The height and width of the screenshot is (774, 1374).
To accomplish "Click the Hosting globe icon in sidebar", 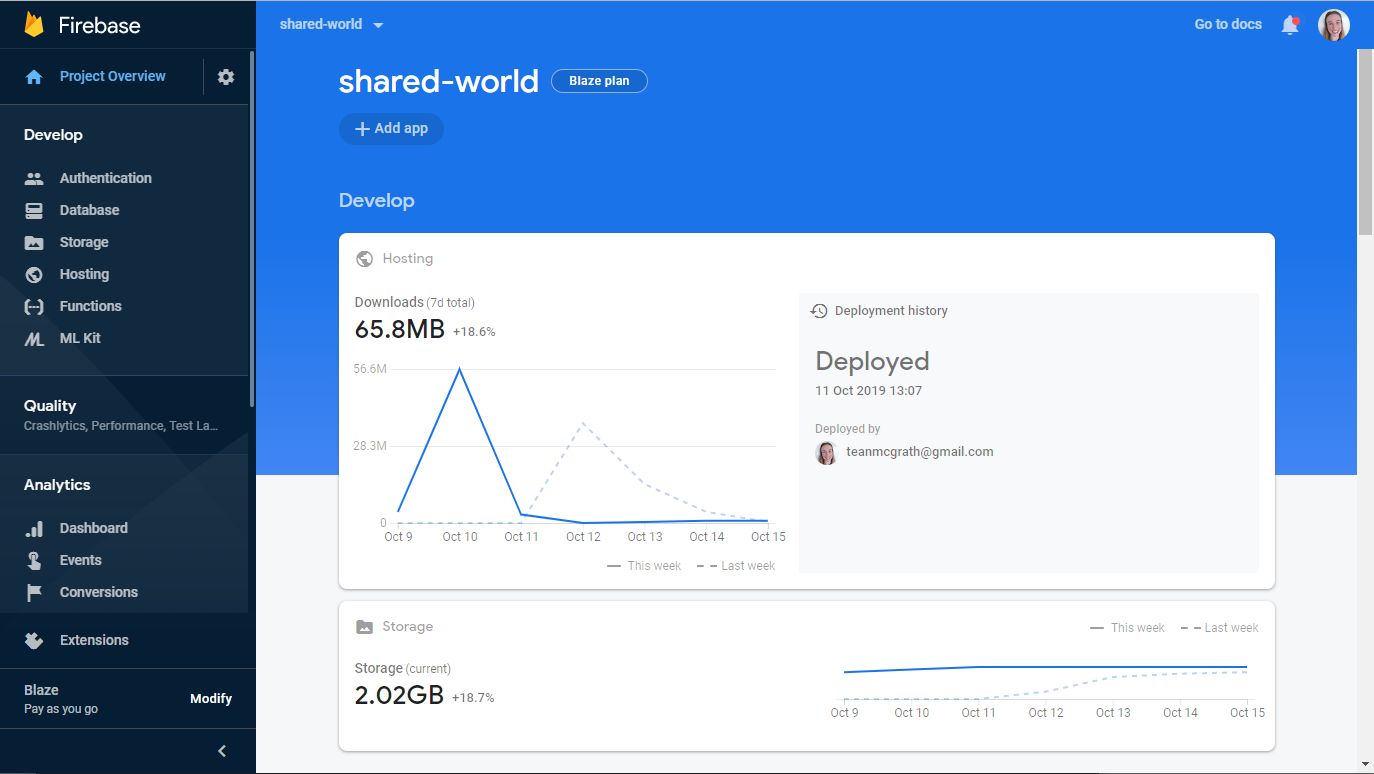I will point(34,274).
